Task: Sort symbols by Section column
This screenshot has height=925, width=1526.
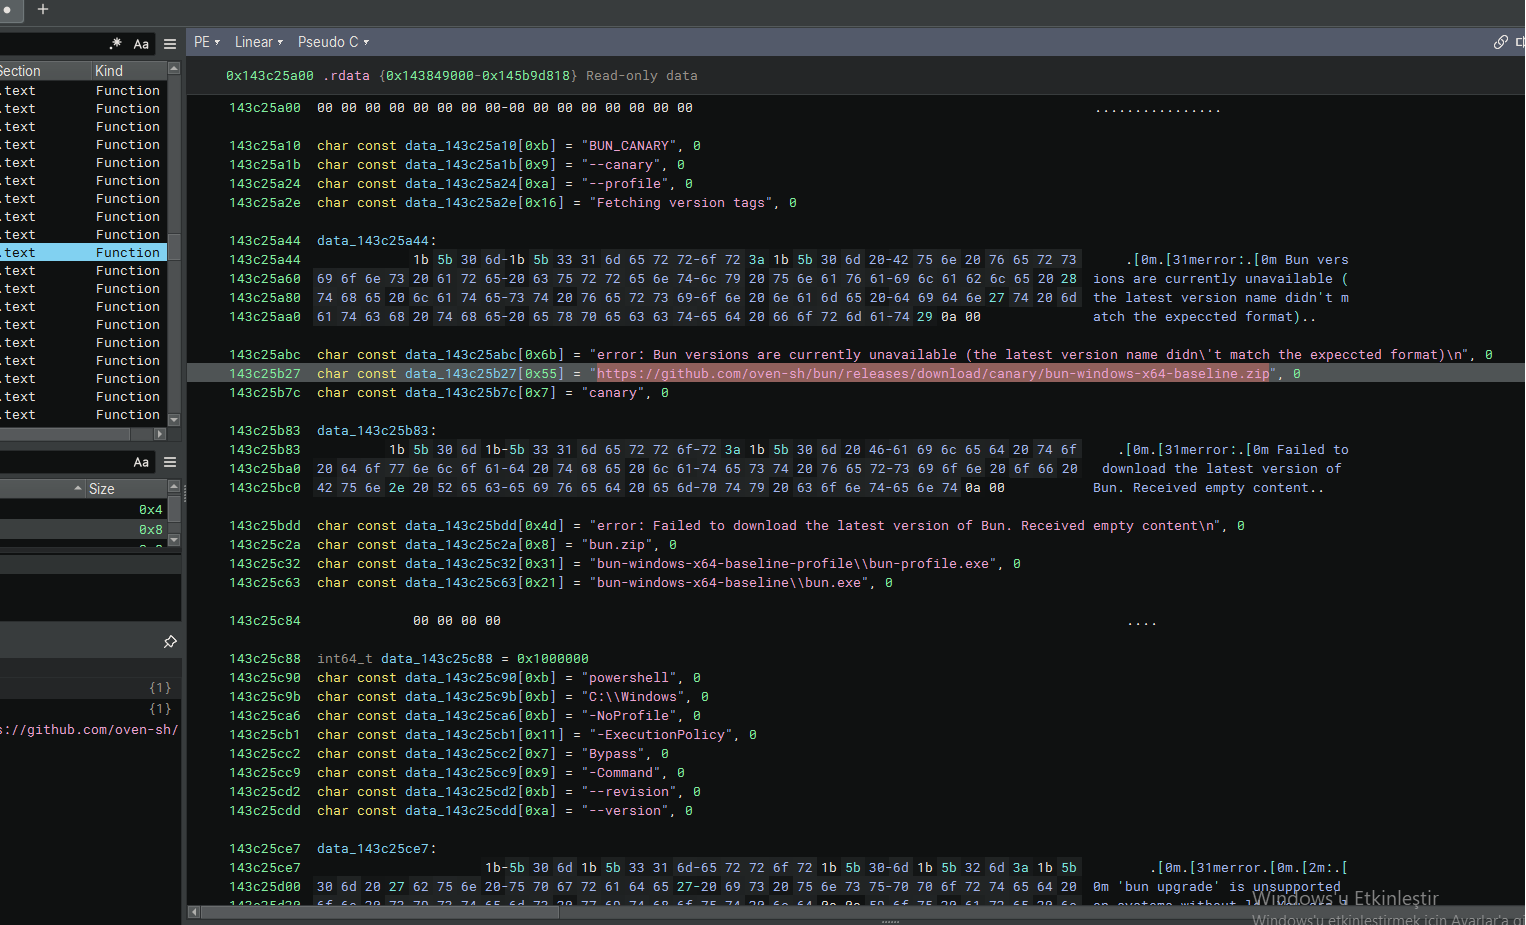Action: click(x=45, y=71)
